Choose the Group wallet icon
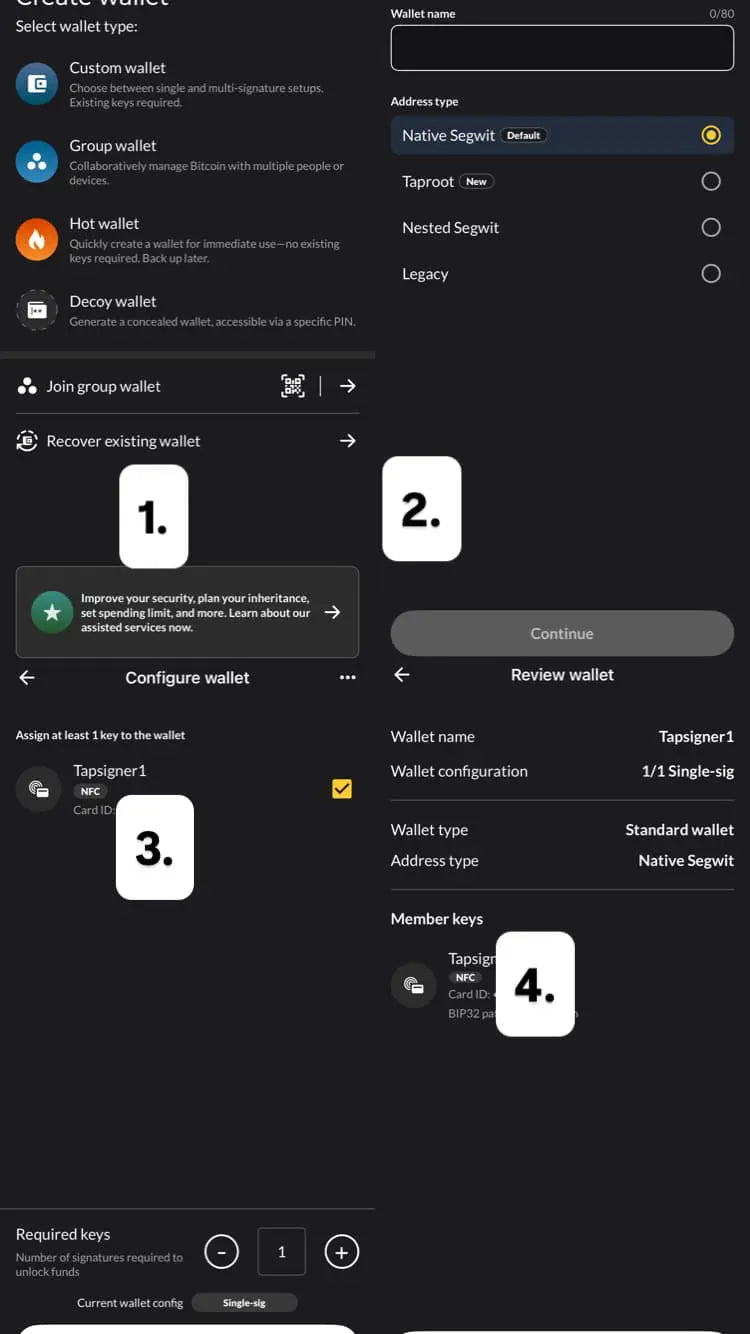This screenshot has height=1334, width=750. 37,161
